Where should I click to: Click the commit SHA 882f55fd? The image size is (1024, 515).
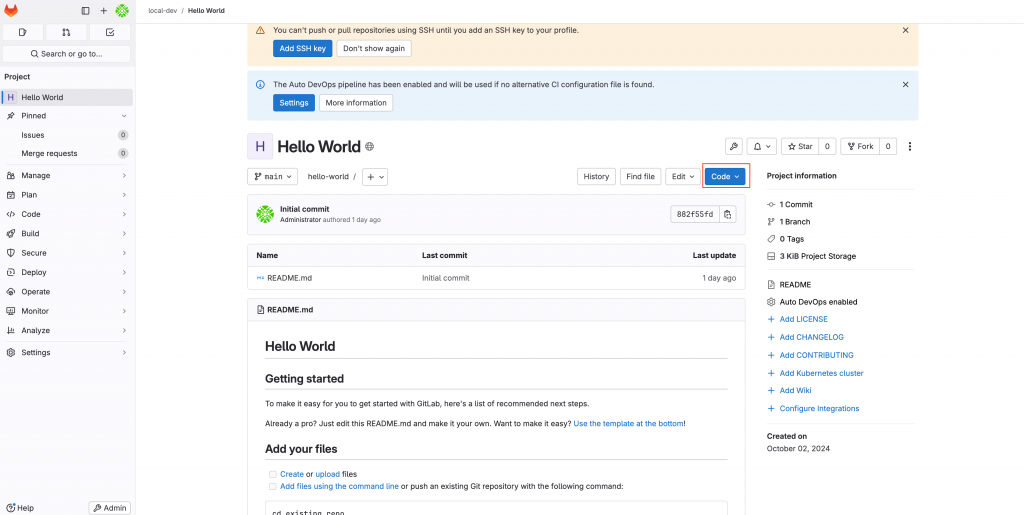tap(695, 214)
